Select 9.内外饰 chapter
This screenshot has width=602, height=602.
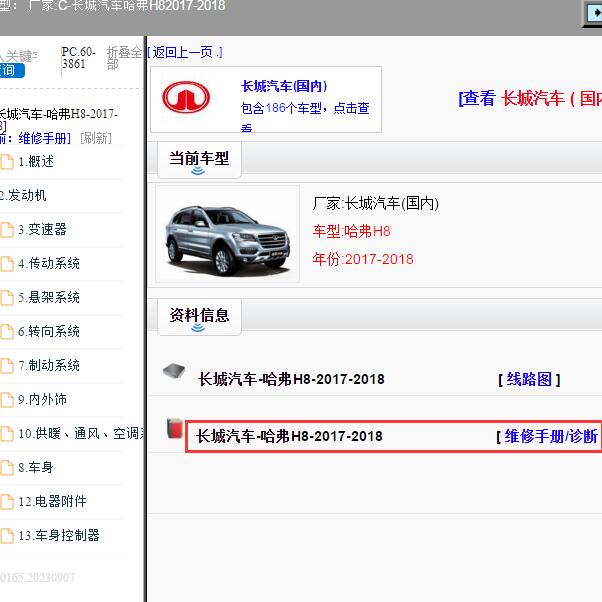pyautogui.click(x=42, y=400)
